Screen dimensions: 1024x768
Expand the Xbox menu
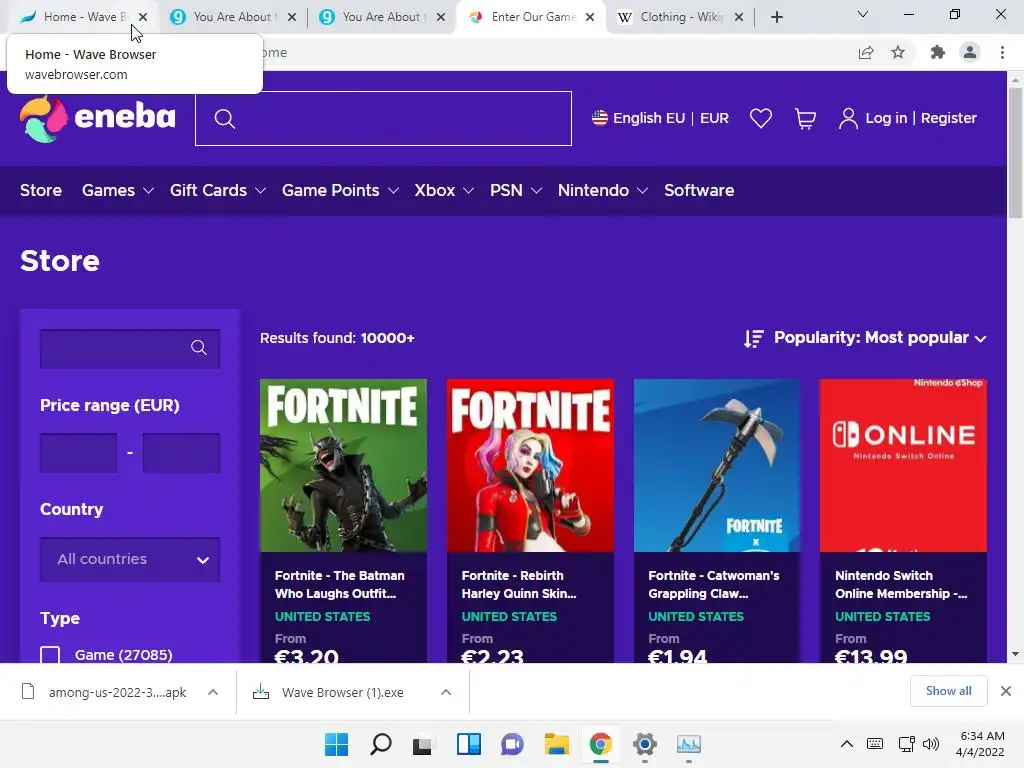(444, 190)
